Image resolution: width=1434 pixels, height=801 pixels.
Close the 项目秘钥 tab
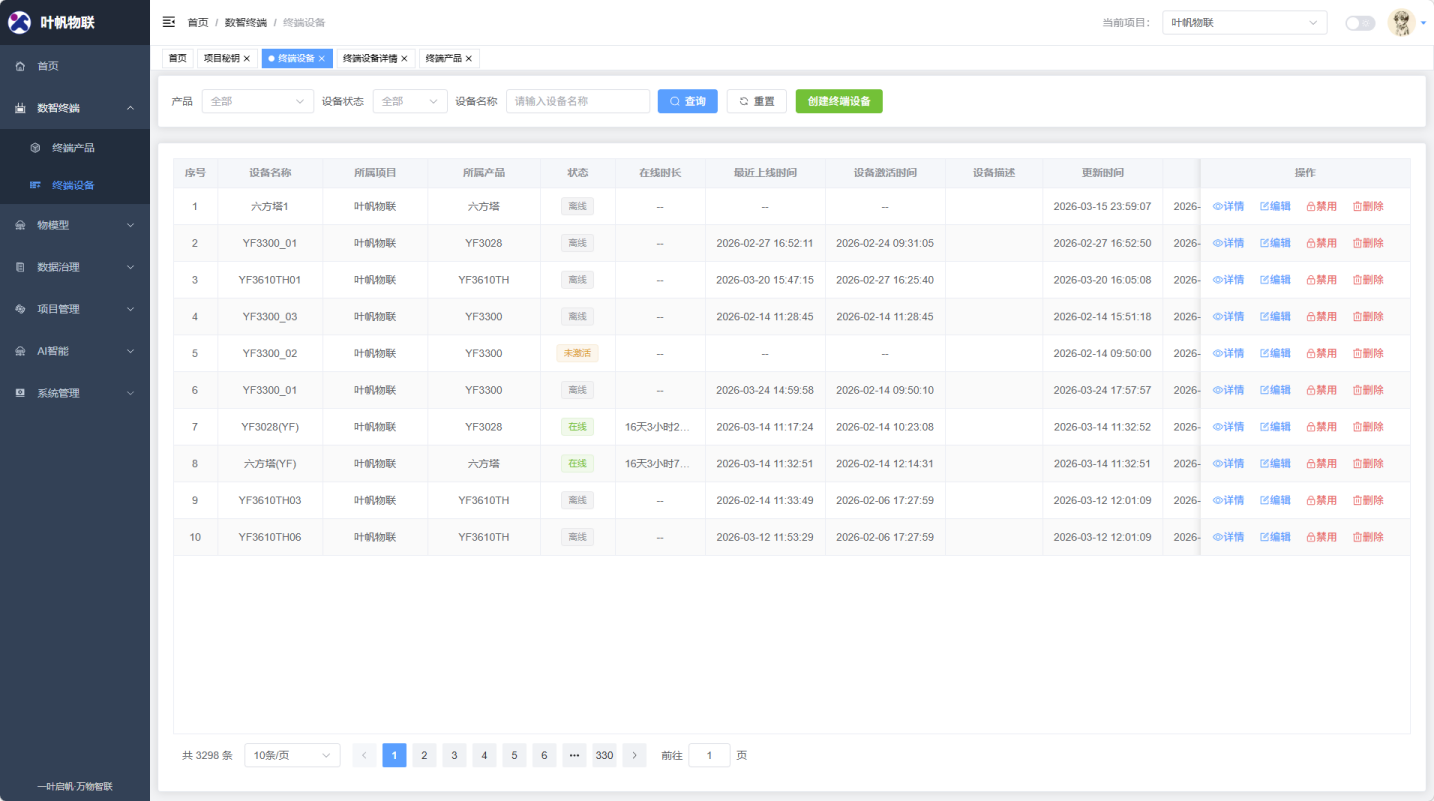point(247,59)
